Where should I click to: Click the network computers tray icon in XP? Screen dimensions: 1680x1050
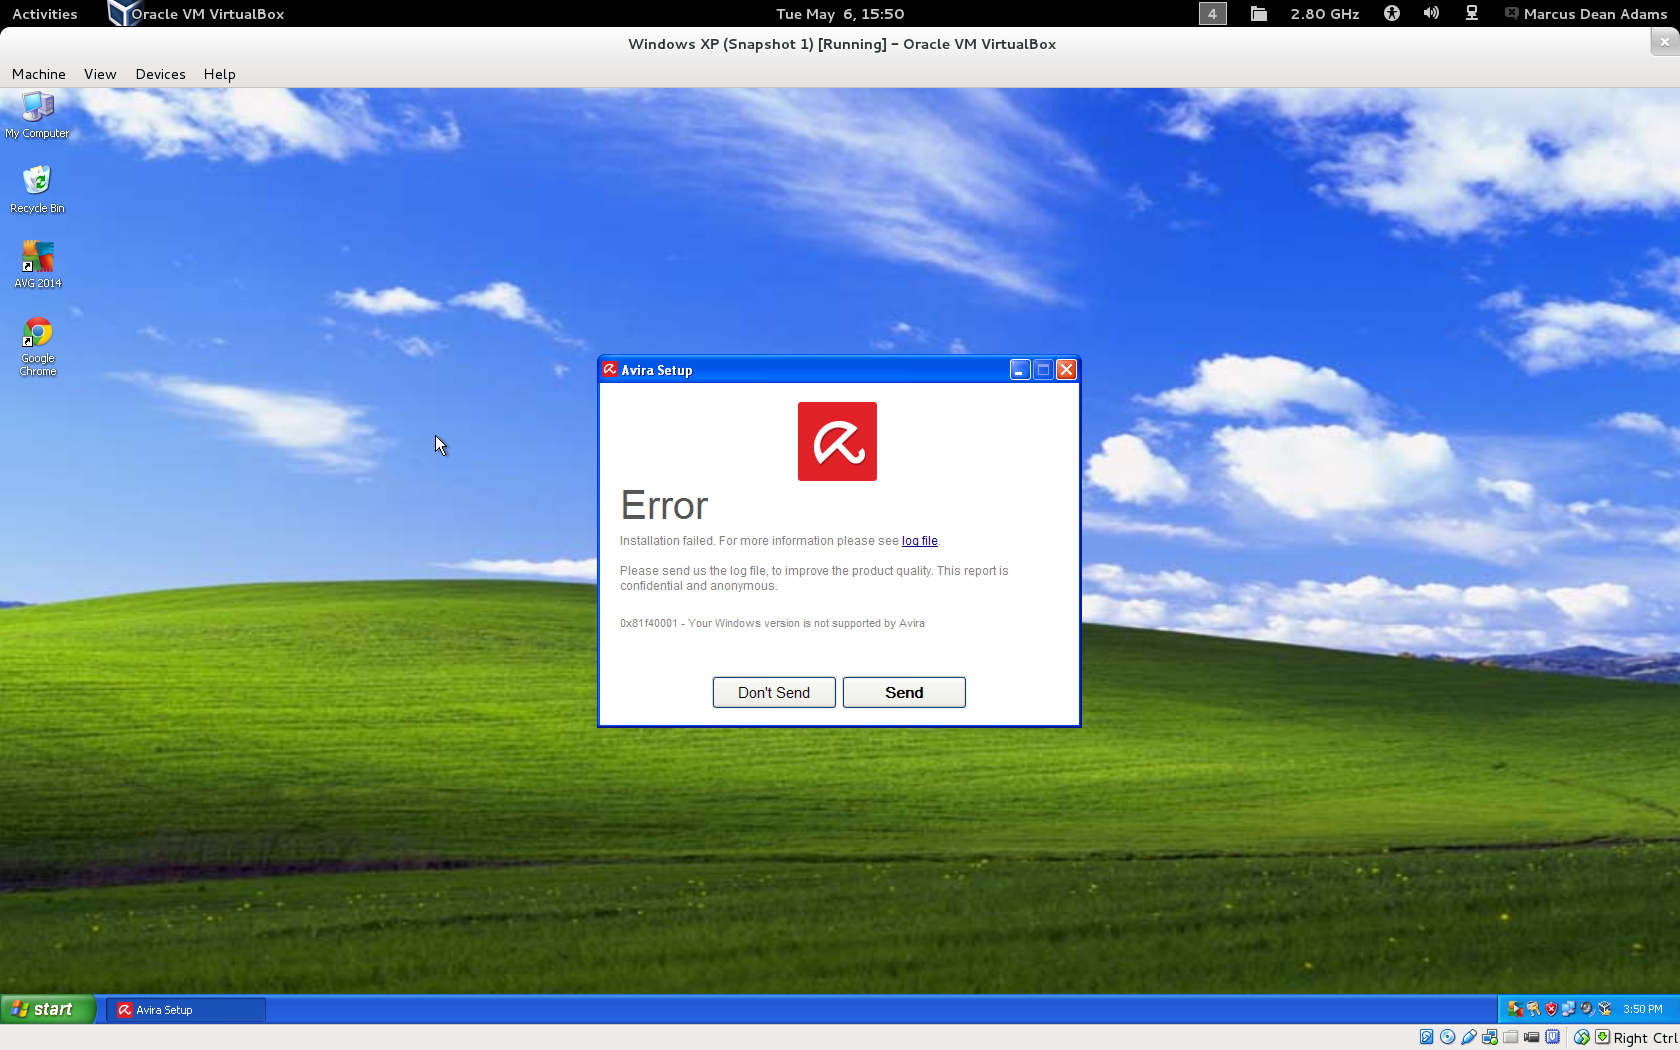tap(1569, 1009)
